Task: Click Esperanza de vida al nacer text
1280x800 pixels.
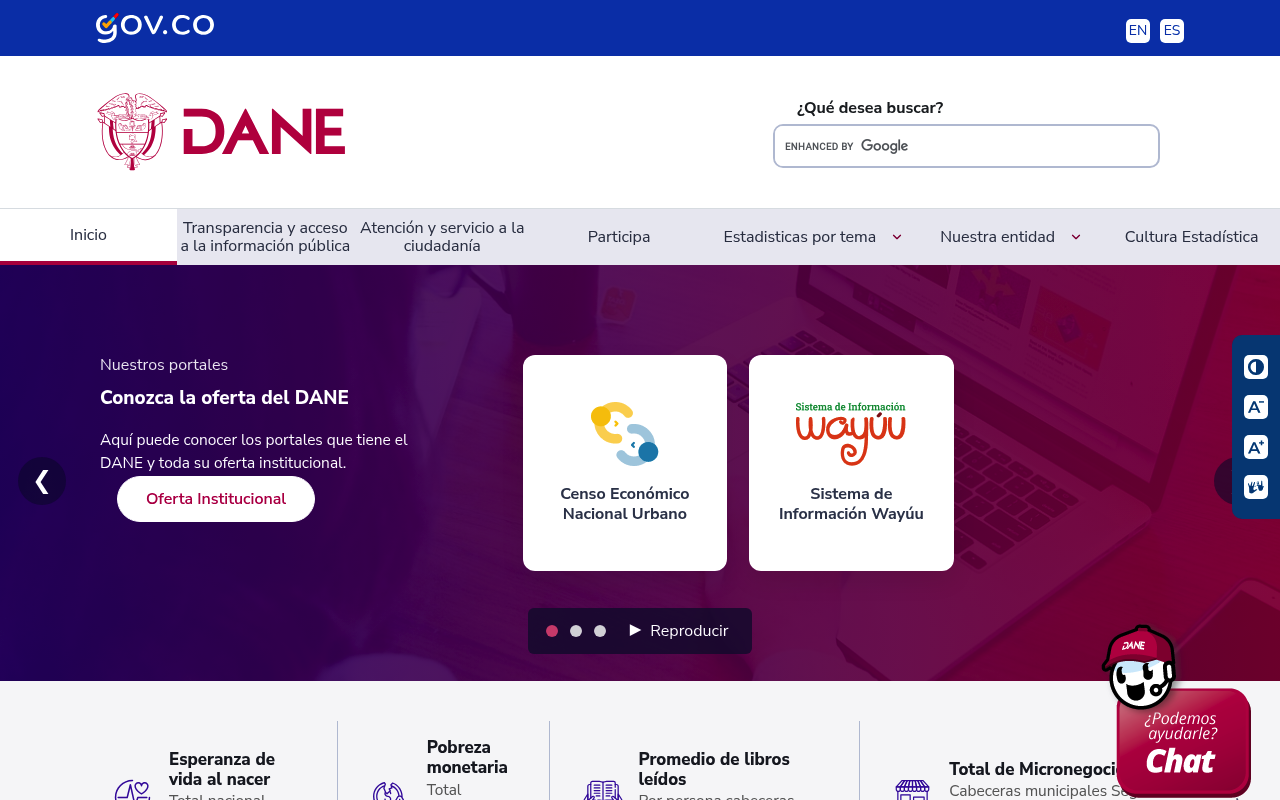Action: tap(222, 769)
